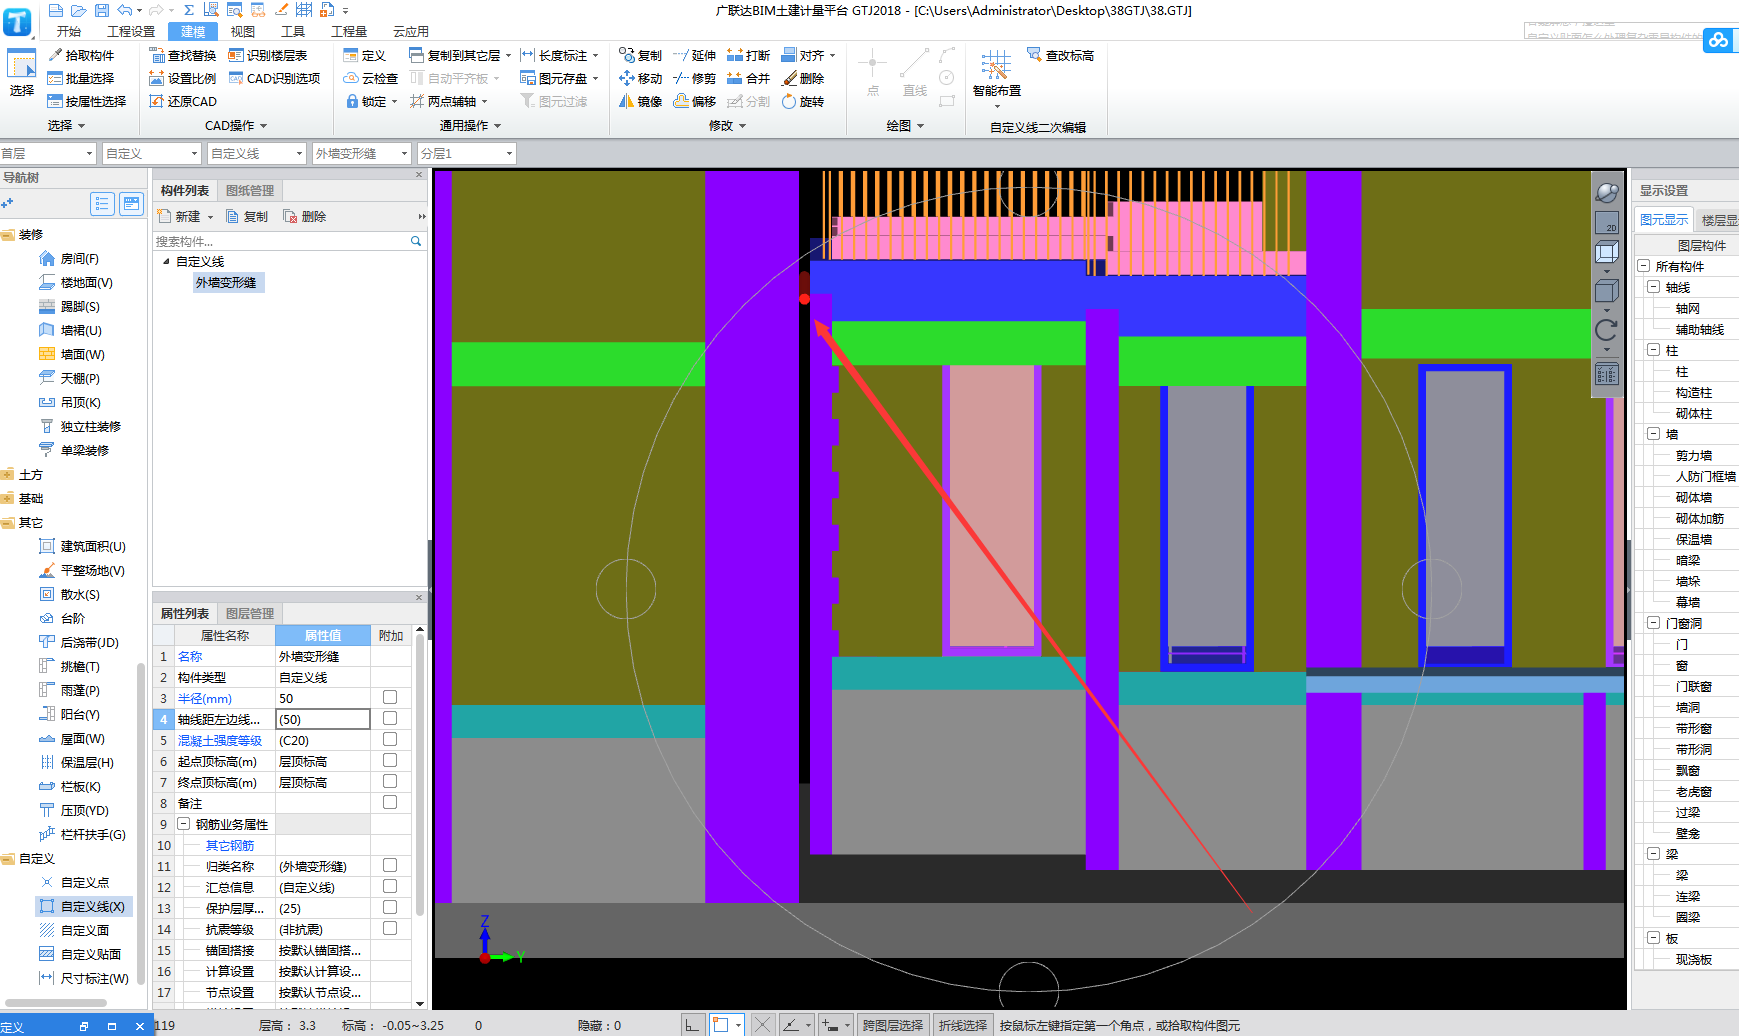Click 折线选择 status bar button
This screenshot has width=1739, height=1036.
(x=962, y=1025)
